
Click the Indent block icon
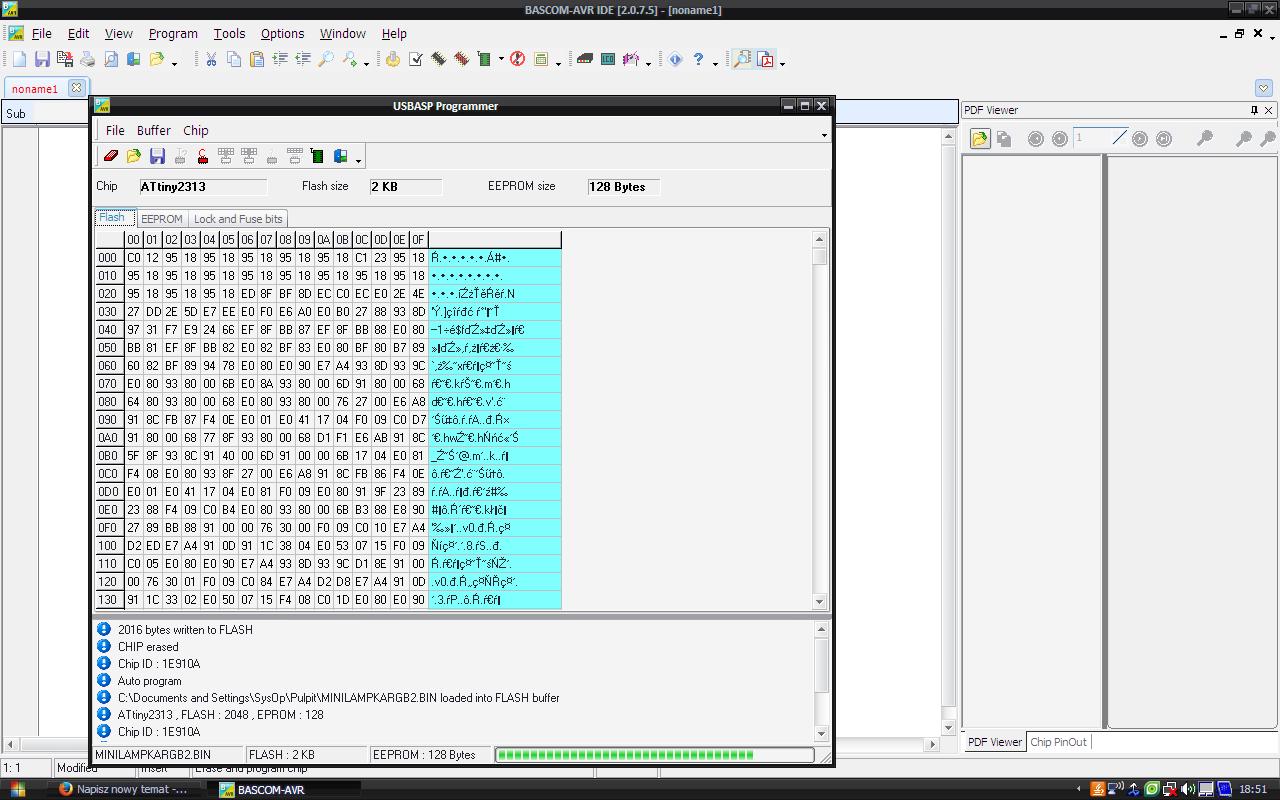point(280,60)
